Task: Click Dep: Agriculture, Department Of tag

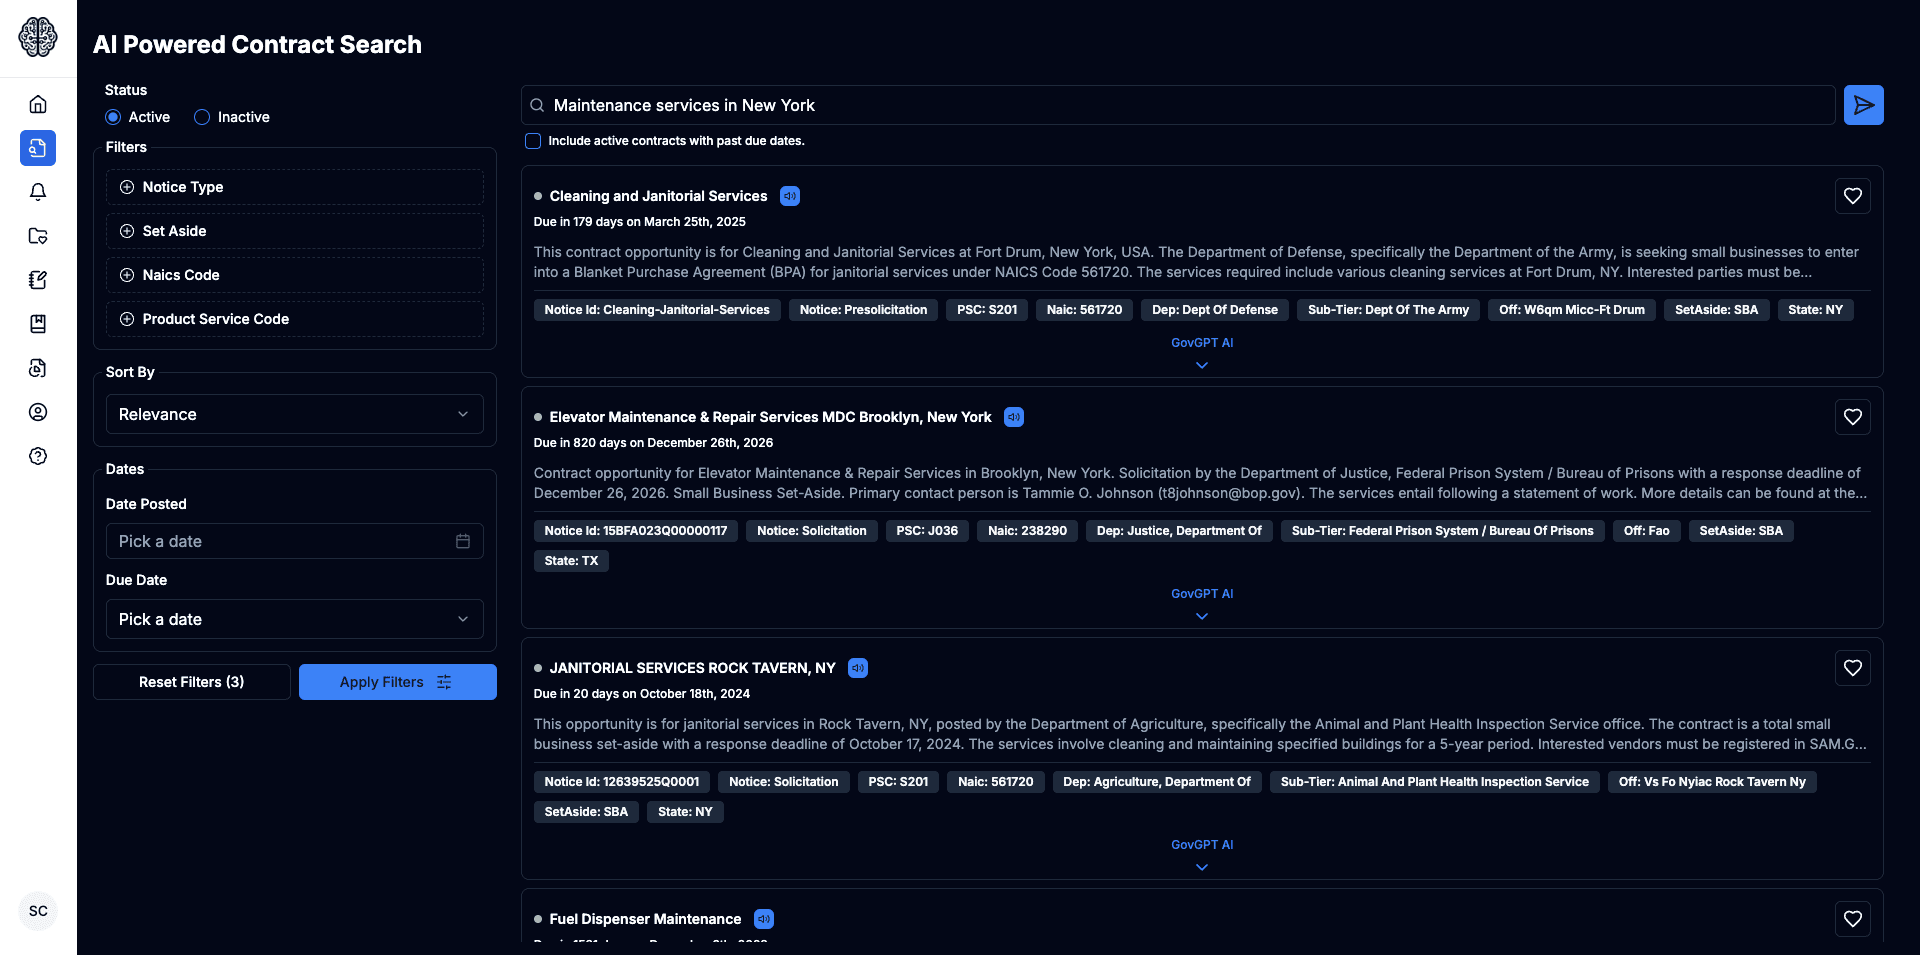Action: [1157, 782]
